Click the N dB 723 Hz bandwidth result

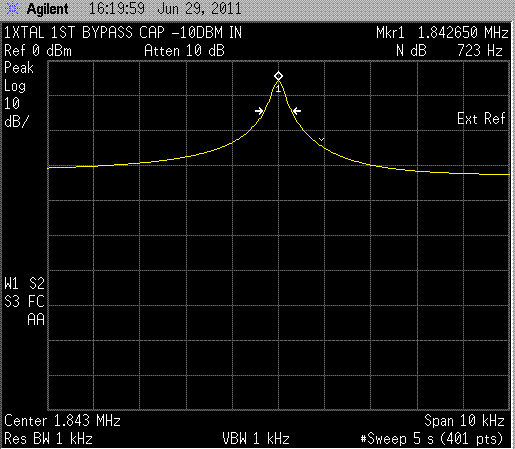[x=449, y=51]
